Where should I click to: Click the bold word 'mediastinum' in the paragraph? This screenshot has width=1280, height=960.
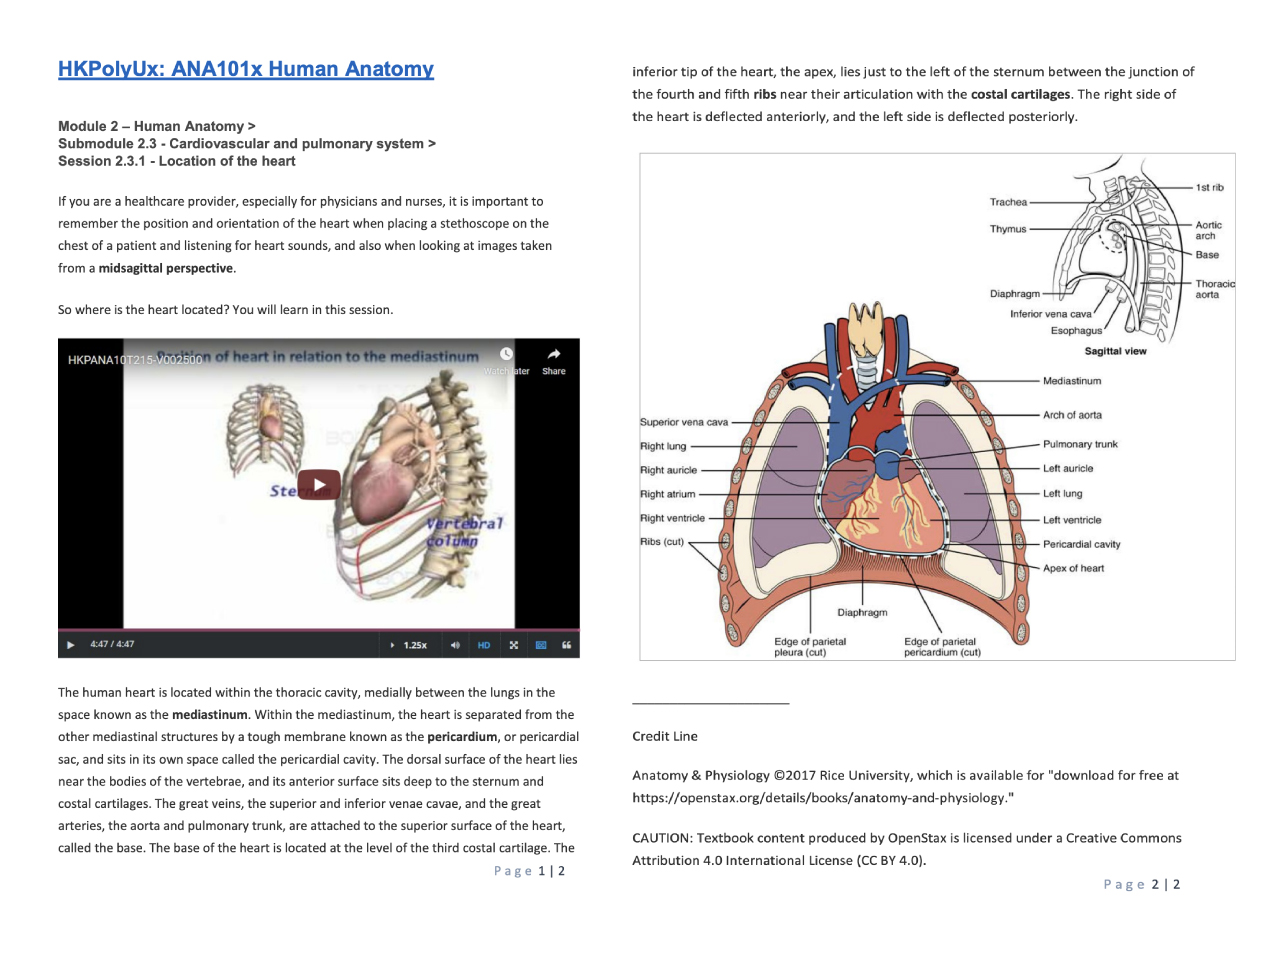[x=210, y=715]
